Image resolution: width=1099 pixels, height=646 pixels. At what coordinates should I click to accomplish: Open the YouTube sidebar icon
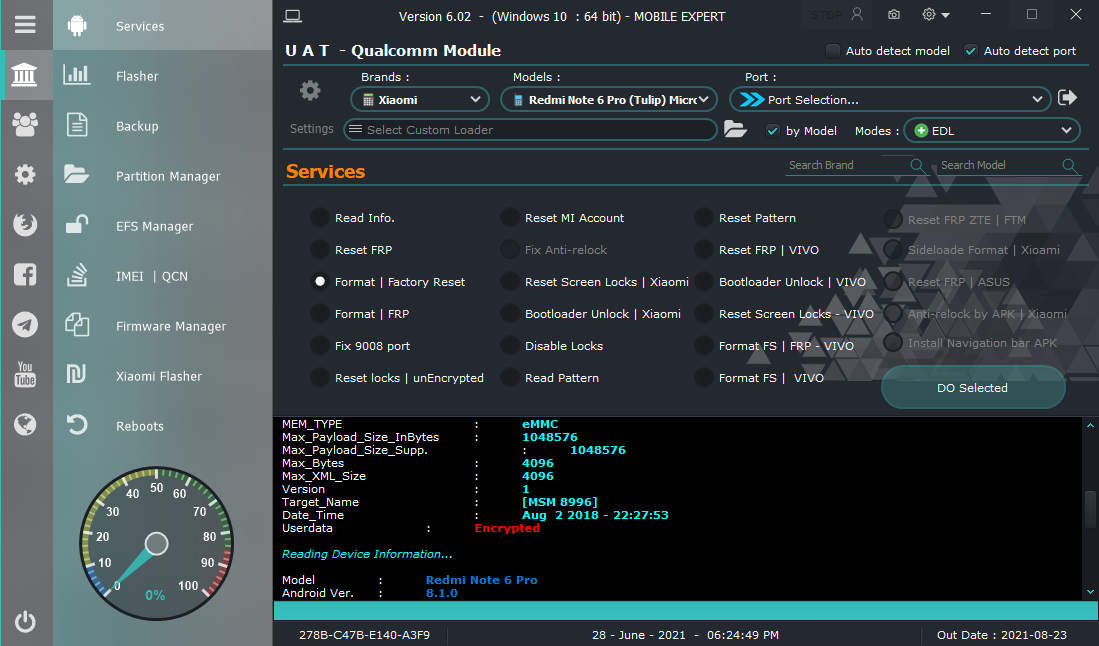pos(25,374)
